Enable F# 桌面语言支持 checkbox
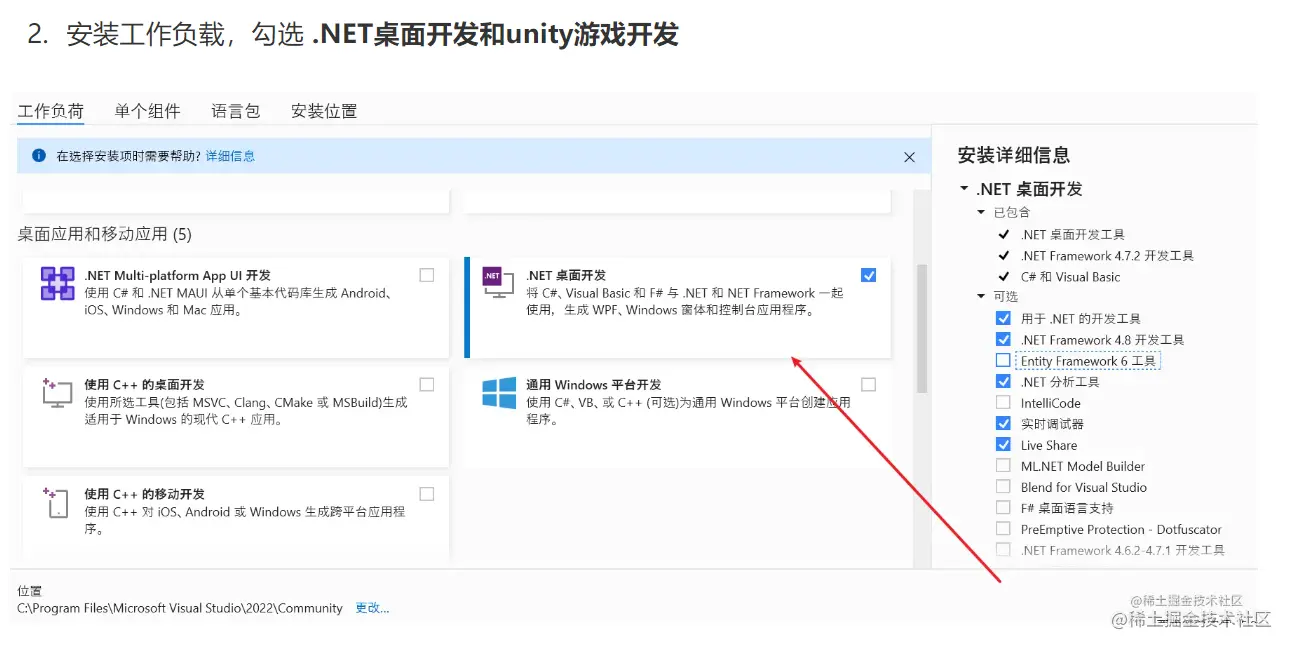1291x649 pixels. tap(1003, 508)
